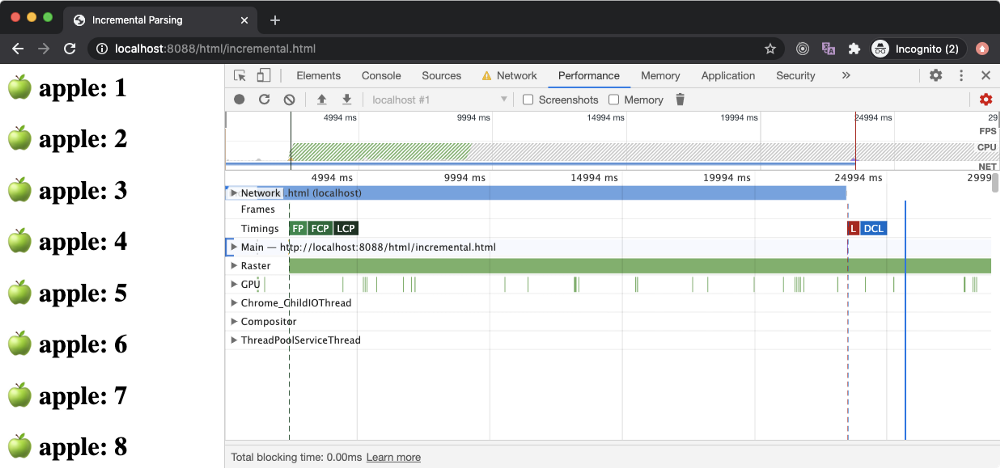Click the translate extension icon
Image resolution: width=1000 pixels, height=468 pixels.
pyautogui.click(x=828, y=48)
